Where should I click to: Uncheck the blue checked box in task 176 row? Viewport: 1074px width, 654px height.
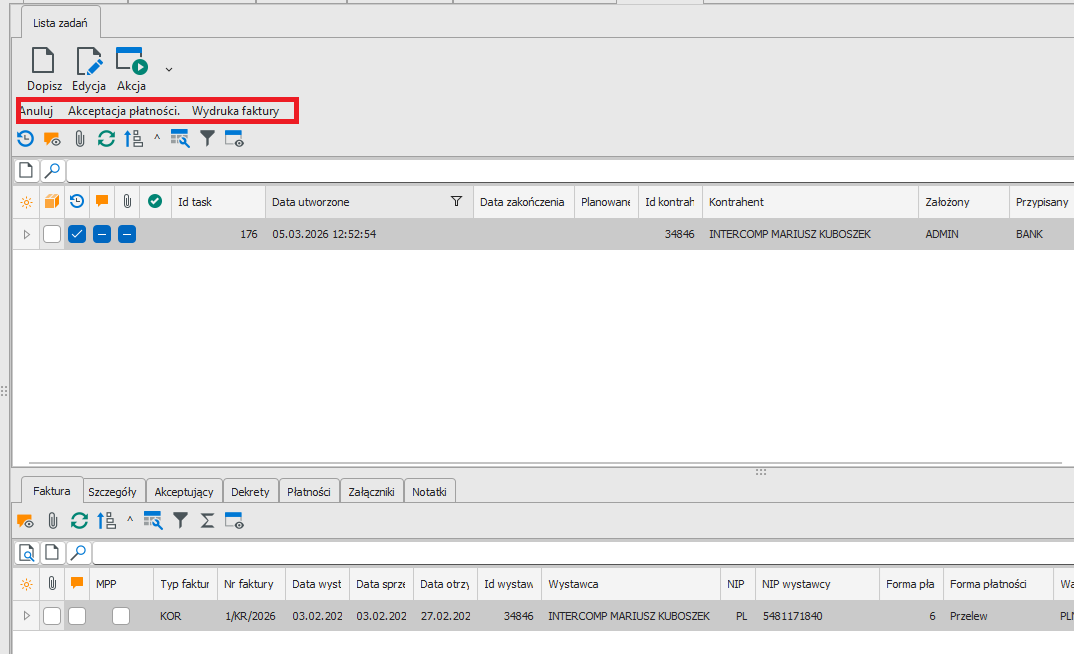click(x=77, y=234)
